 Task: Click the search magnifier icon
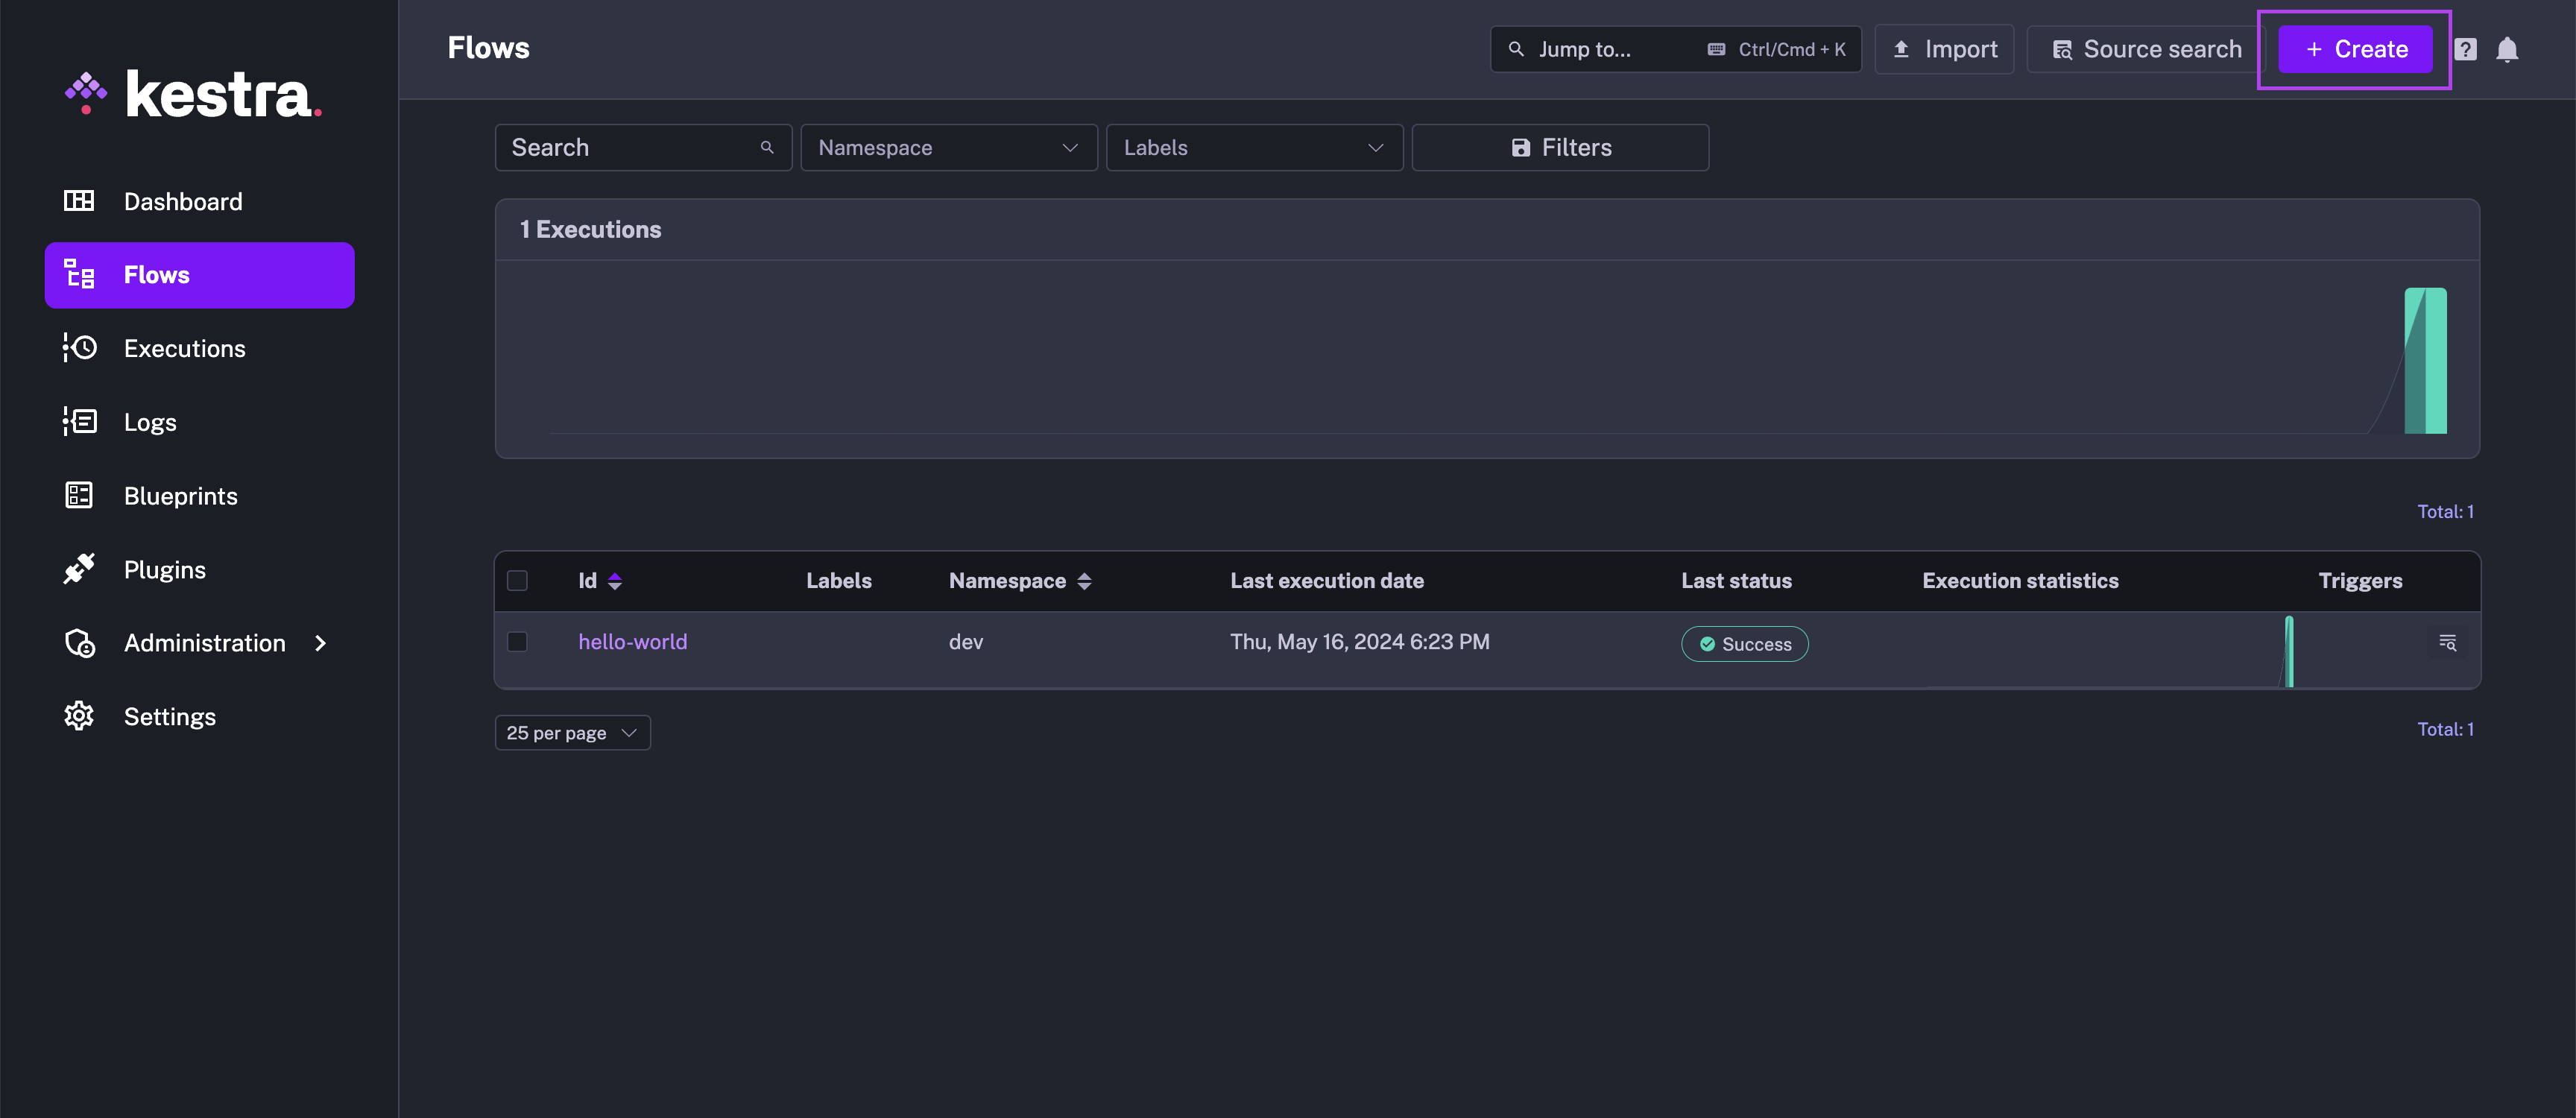(767, 148)
